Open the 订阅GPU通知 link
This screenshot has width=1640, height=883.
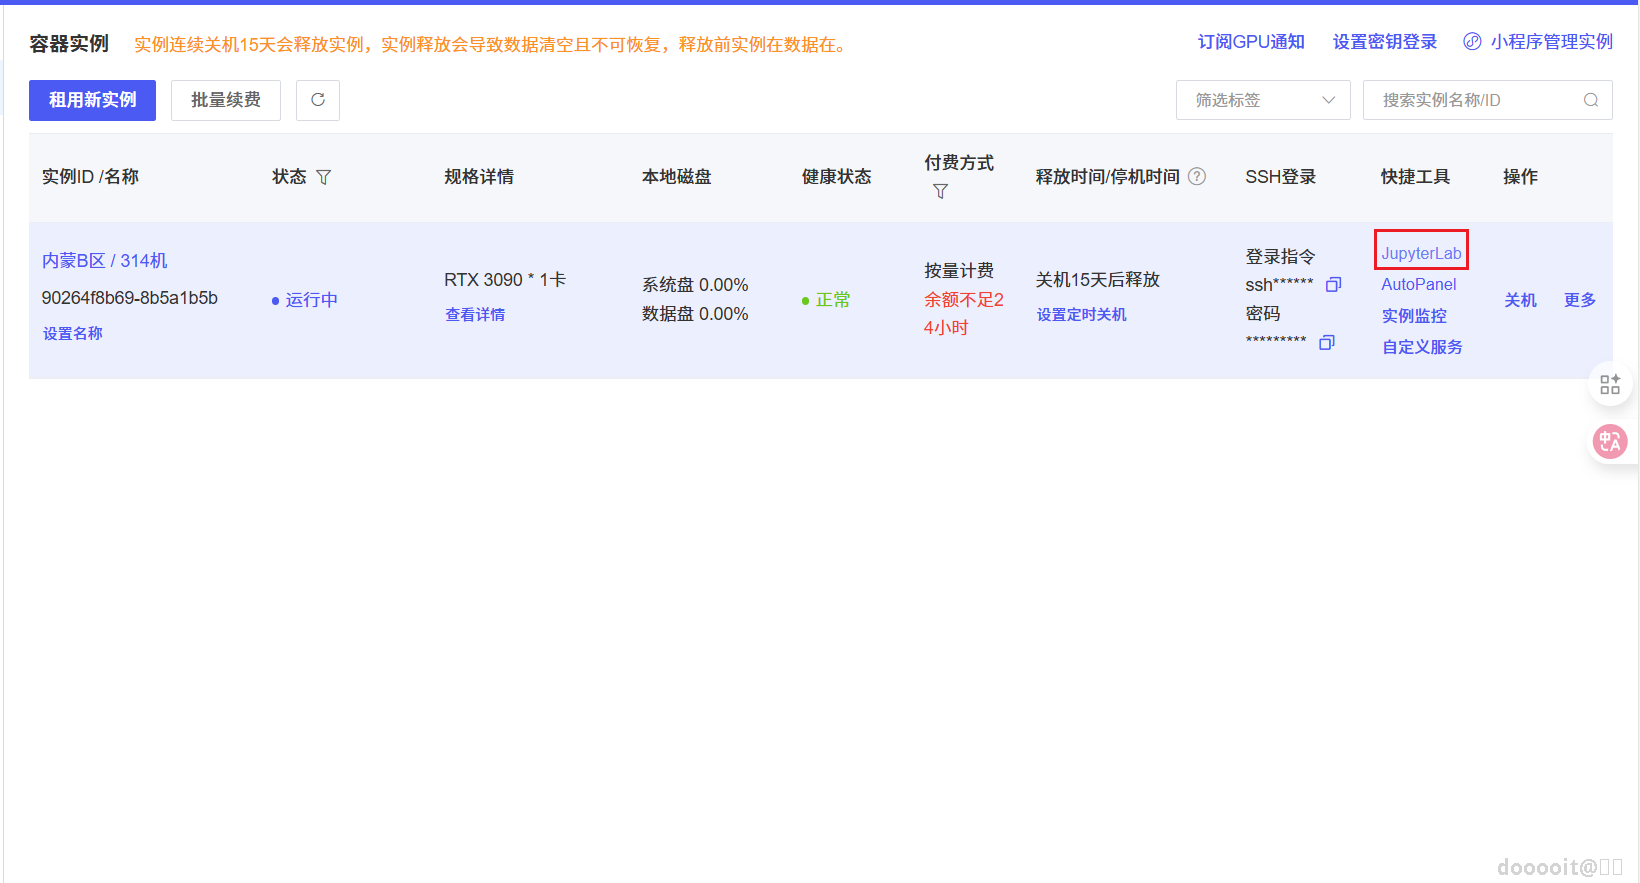pyautogui.click(x=1251, y=42)
